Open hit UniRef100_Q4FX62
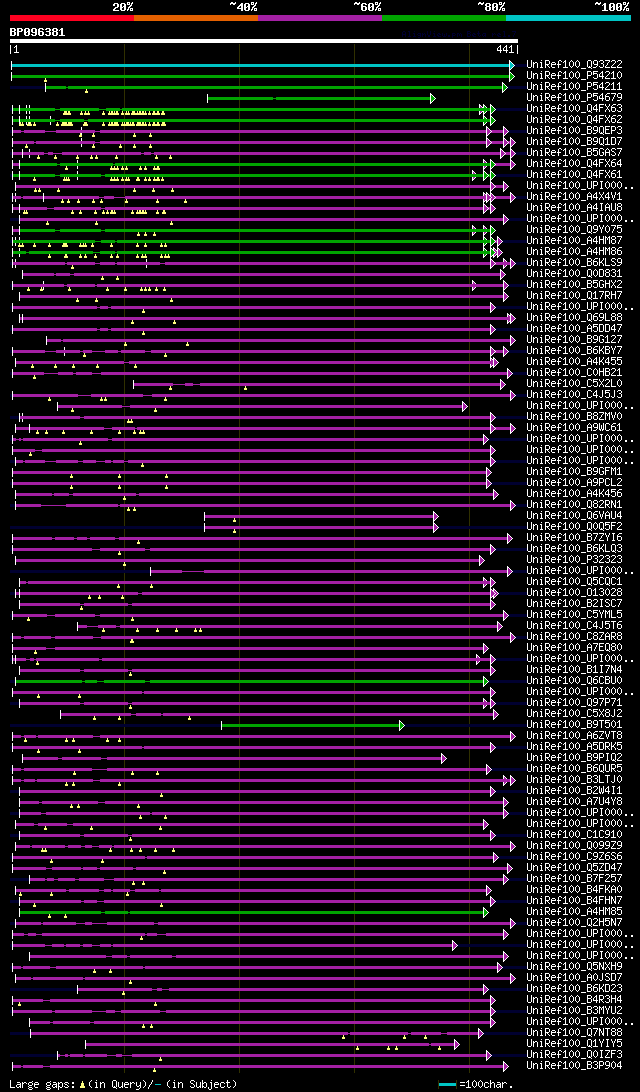 coord(575,119)
